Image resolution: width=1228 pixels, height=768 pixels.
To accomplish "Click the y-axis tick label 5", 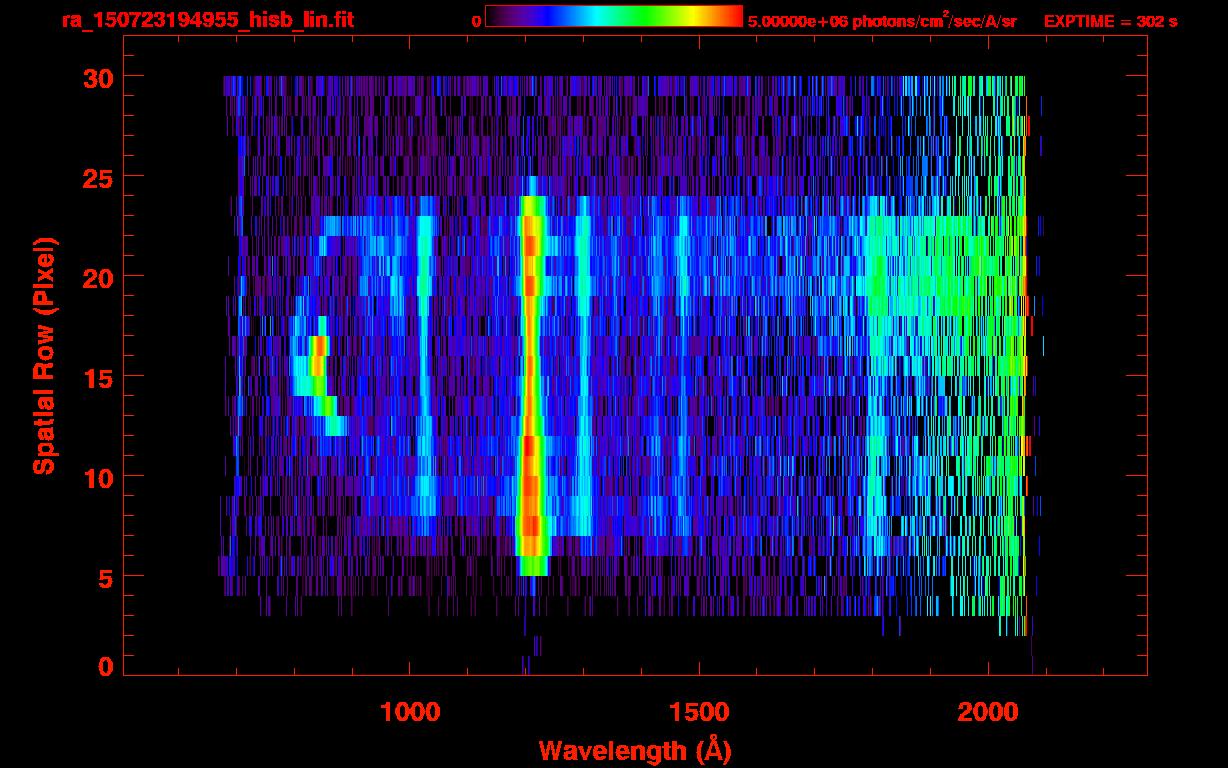I will (x=103, y=577).
